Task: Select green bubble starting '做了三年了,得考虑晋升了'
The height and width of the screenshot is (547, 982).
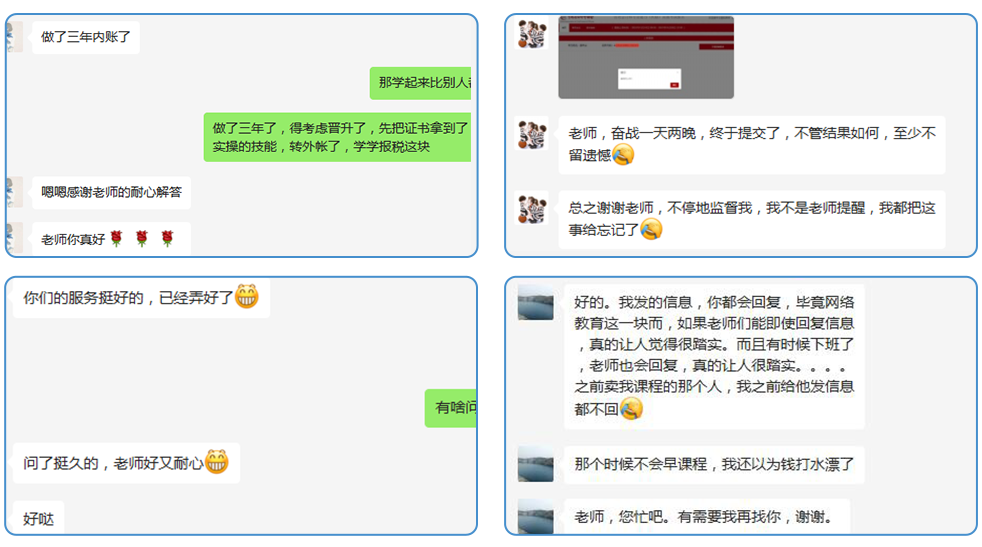Action: 338,137
